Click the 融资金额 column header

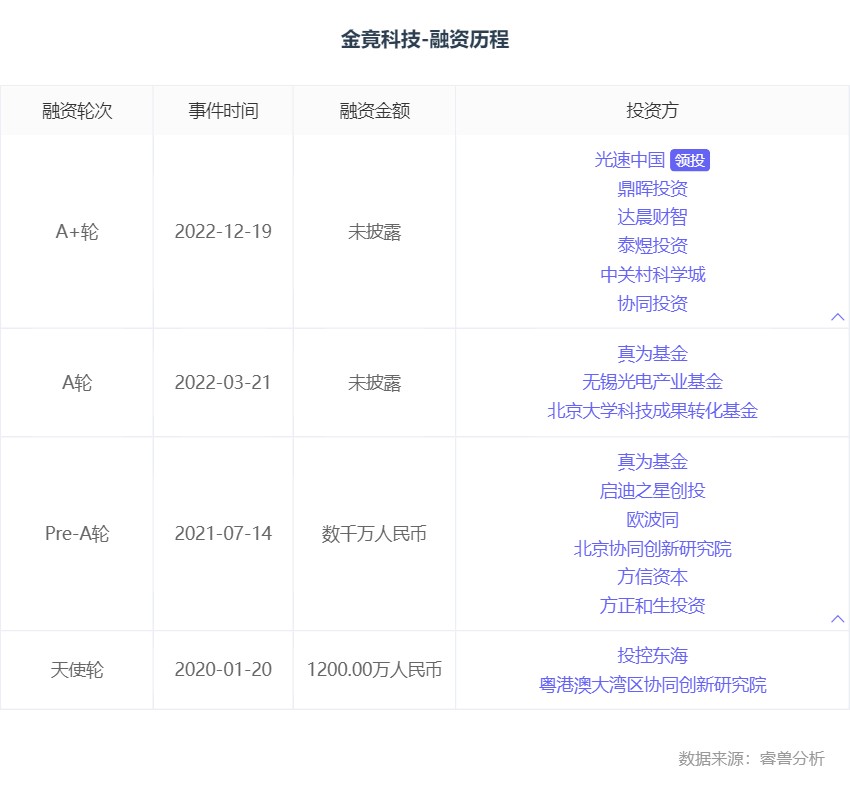click(375, 111)
